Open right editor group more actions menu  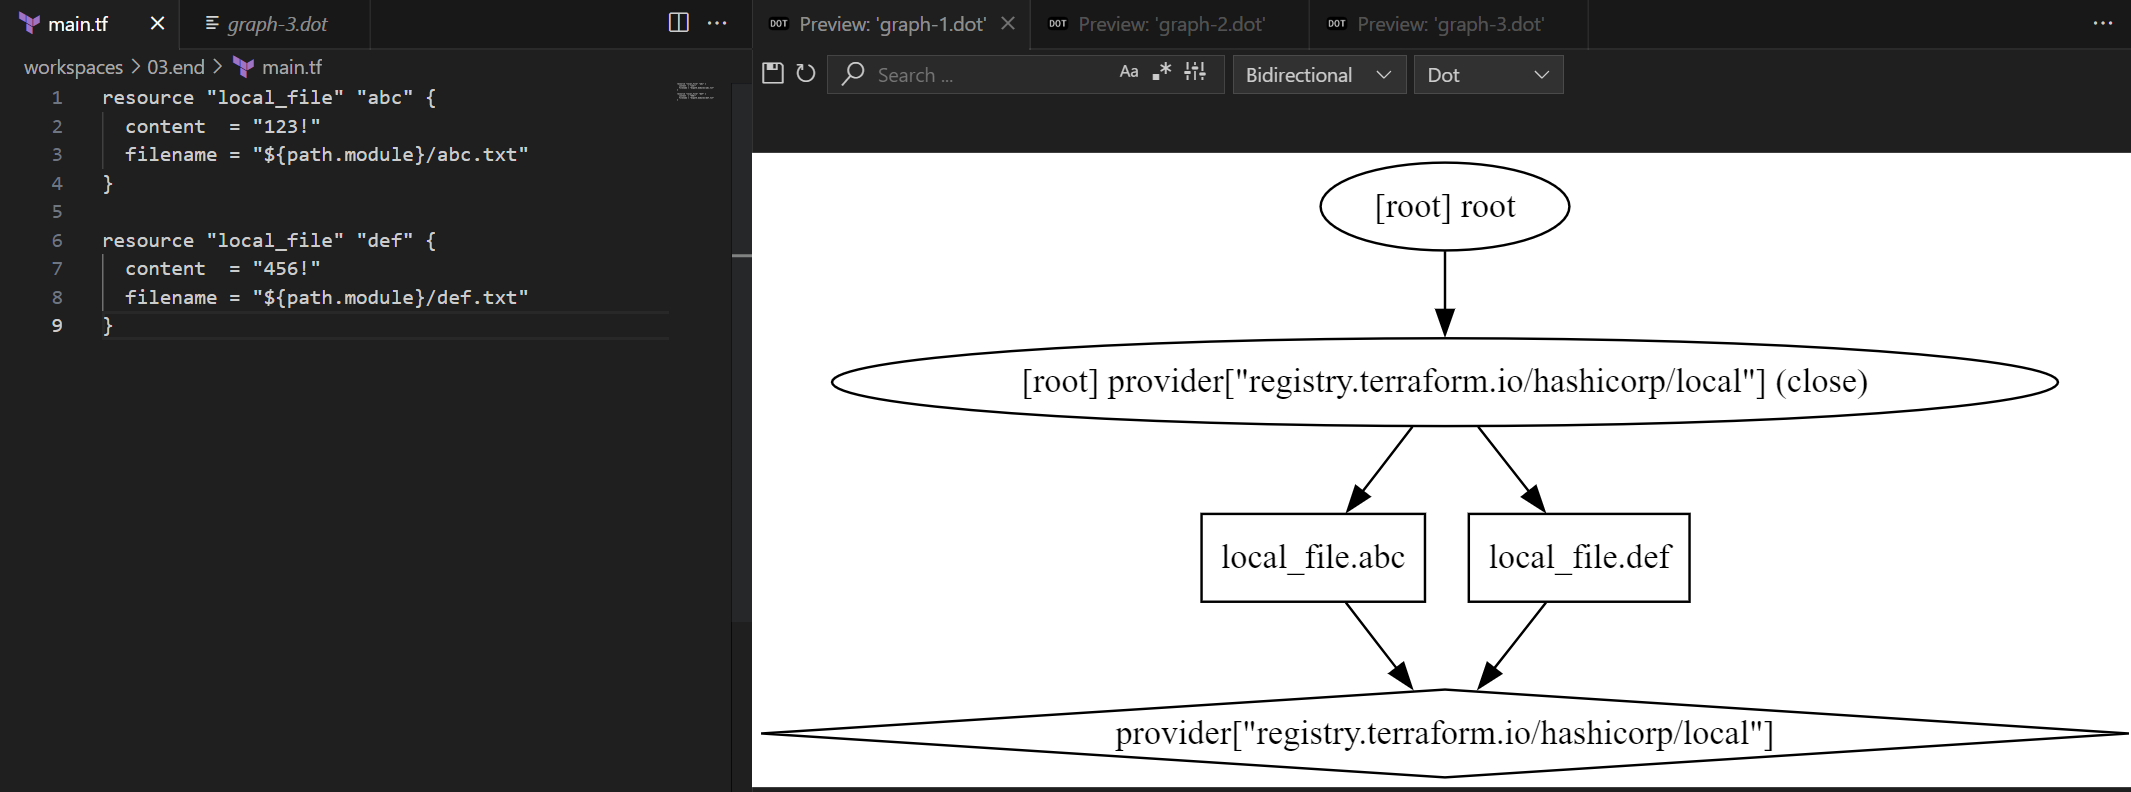[2103, 23]
